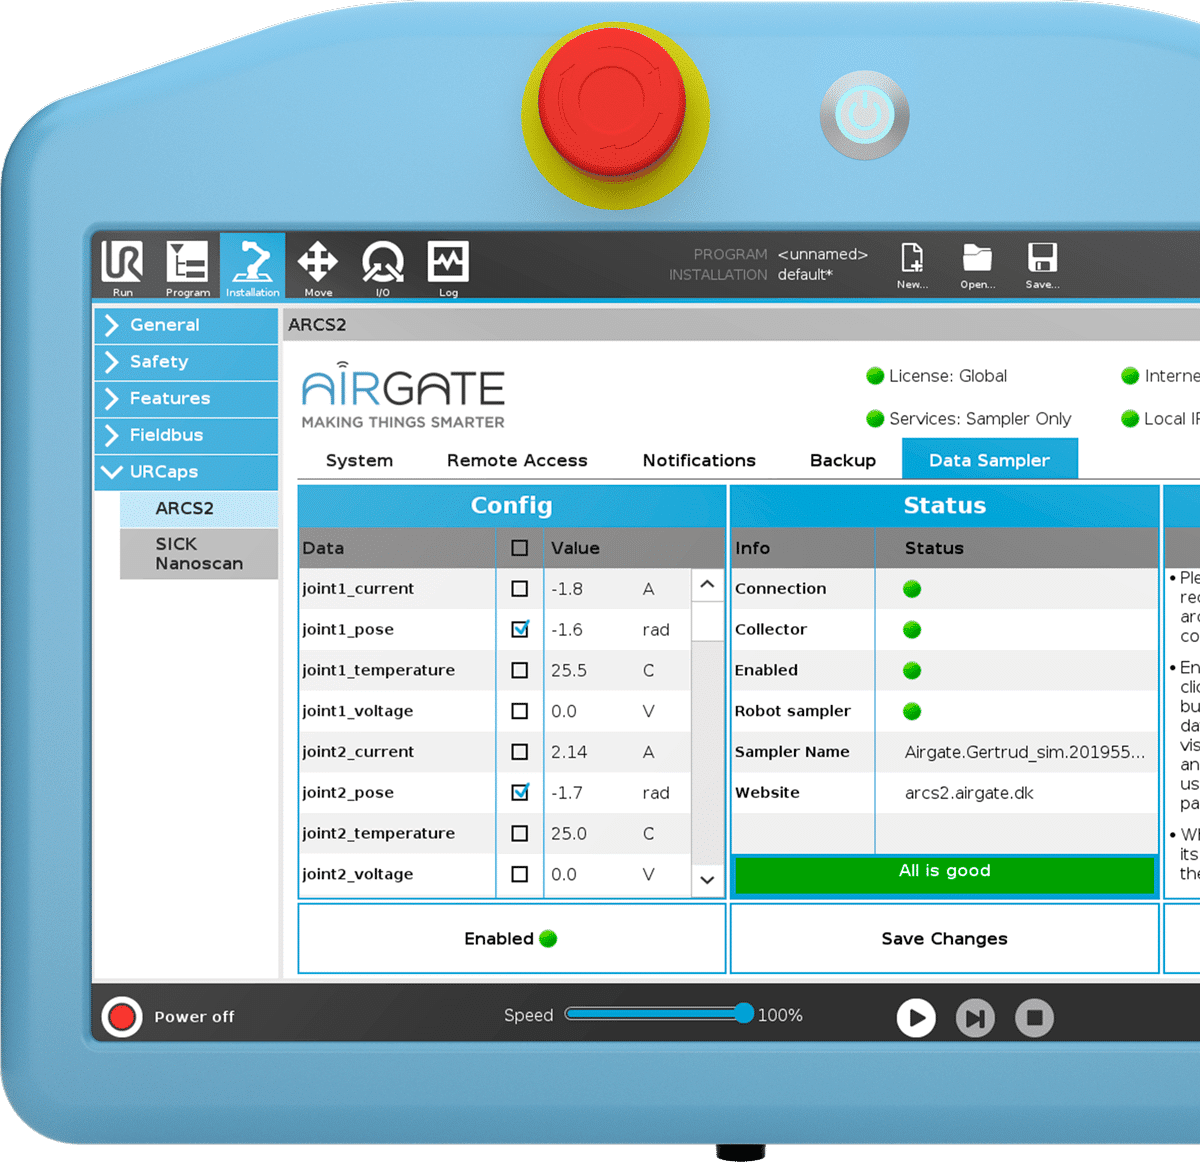Click the unnamed program name
The image size is (1200, 1162).
click(x=823, y=254)
